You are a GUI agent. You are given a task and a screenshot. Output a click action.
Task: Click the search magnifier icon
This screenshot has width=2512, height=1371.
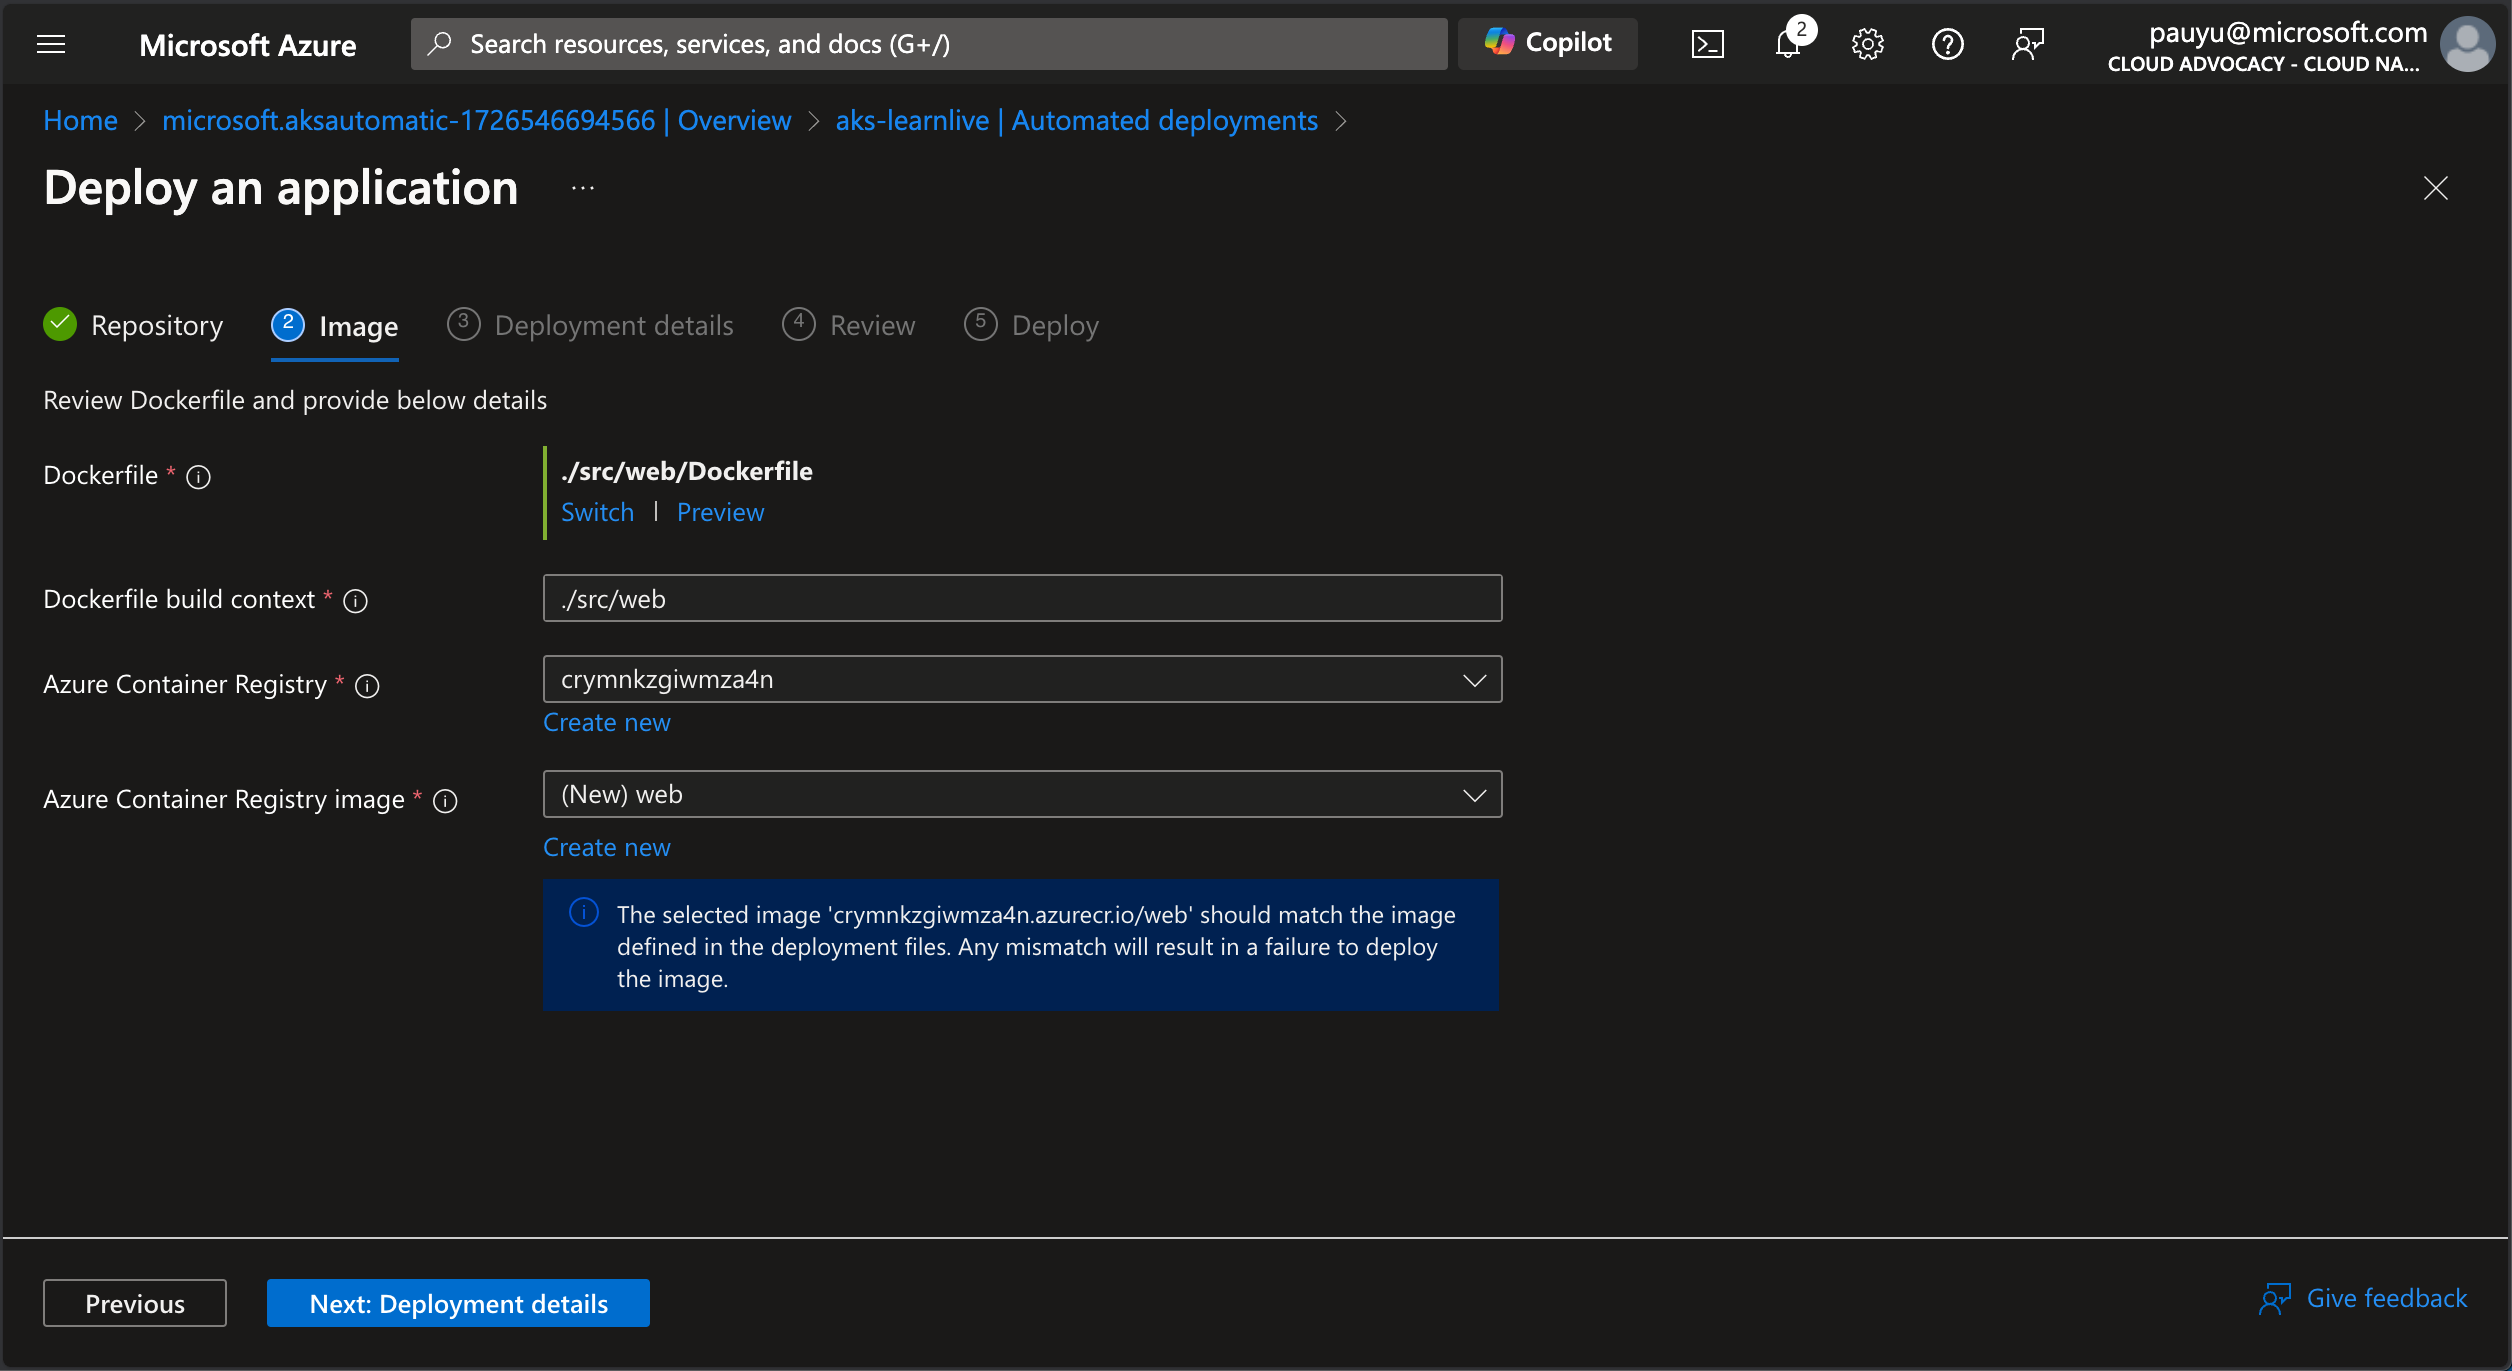tap(440, 44)
